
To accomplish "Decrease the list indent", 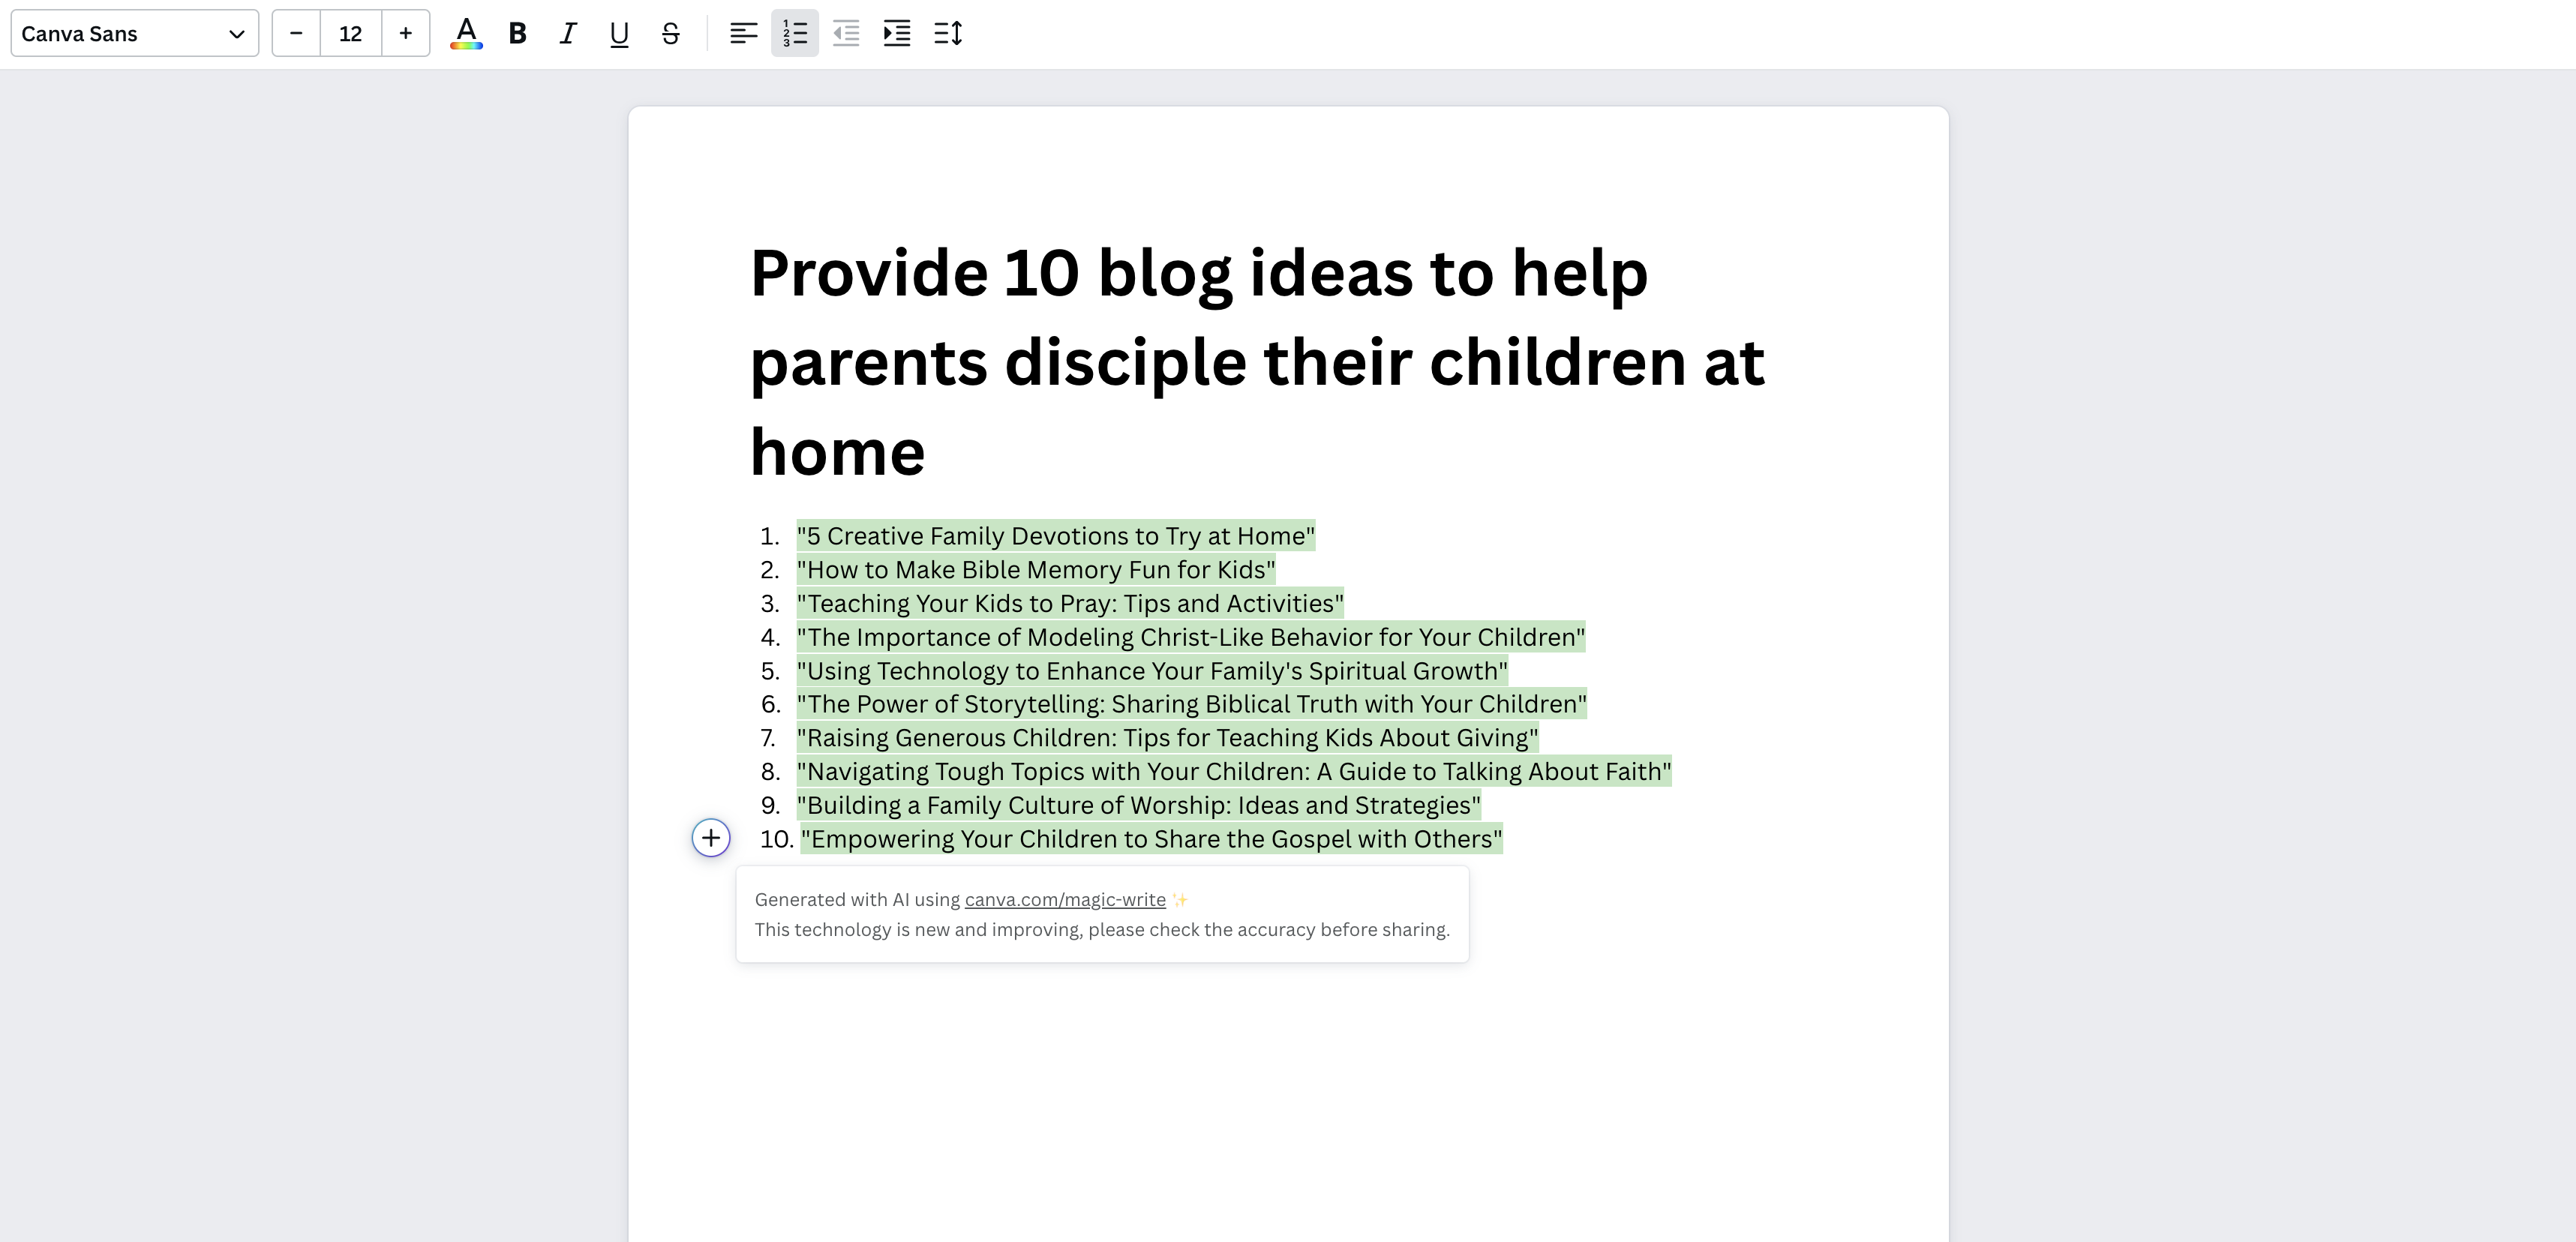I will 846,33.
